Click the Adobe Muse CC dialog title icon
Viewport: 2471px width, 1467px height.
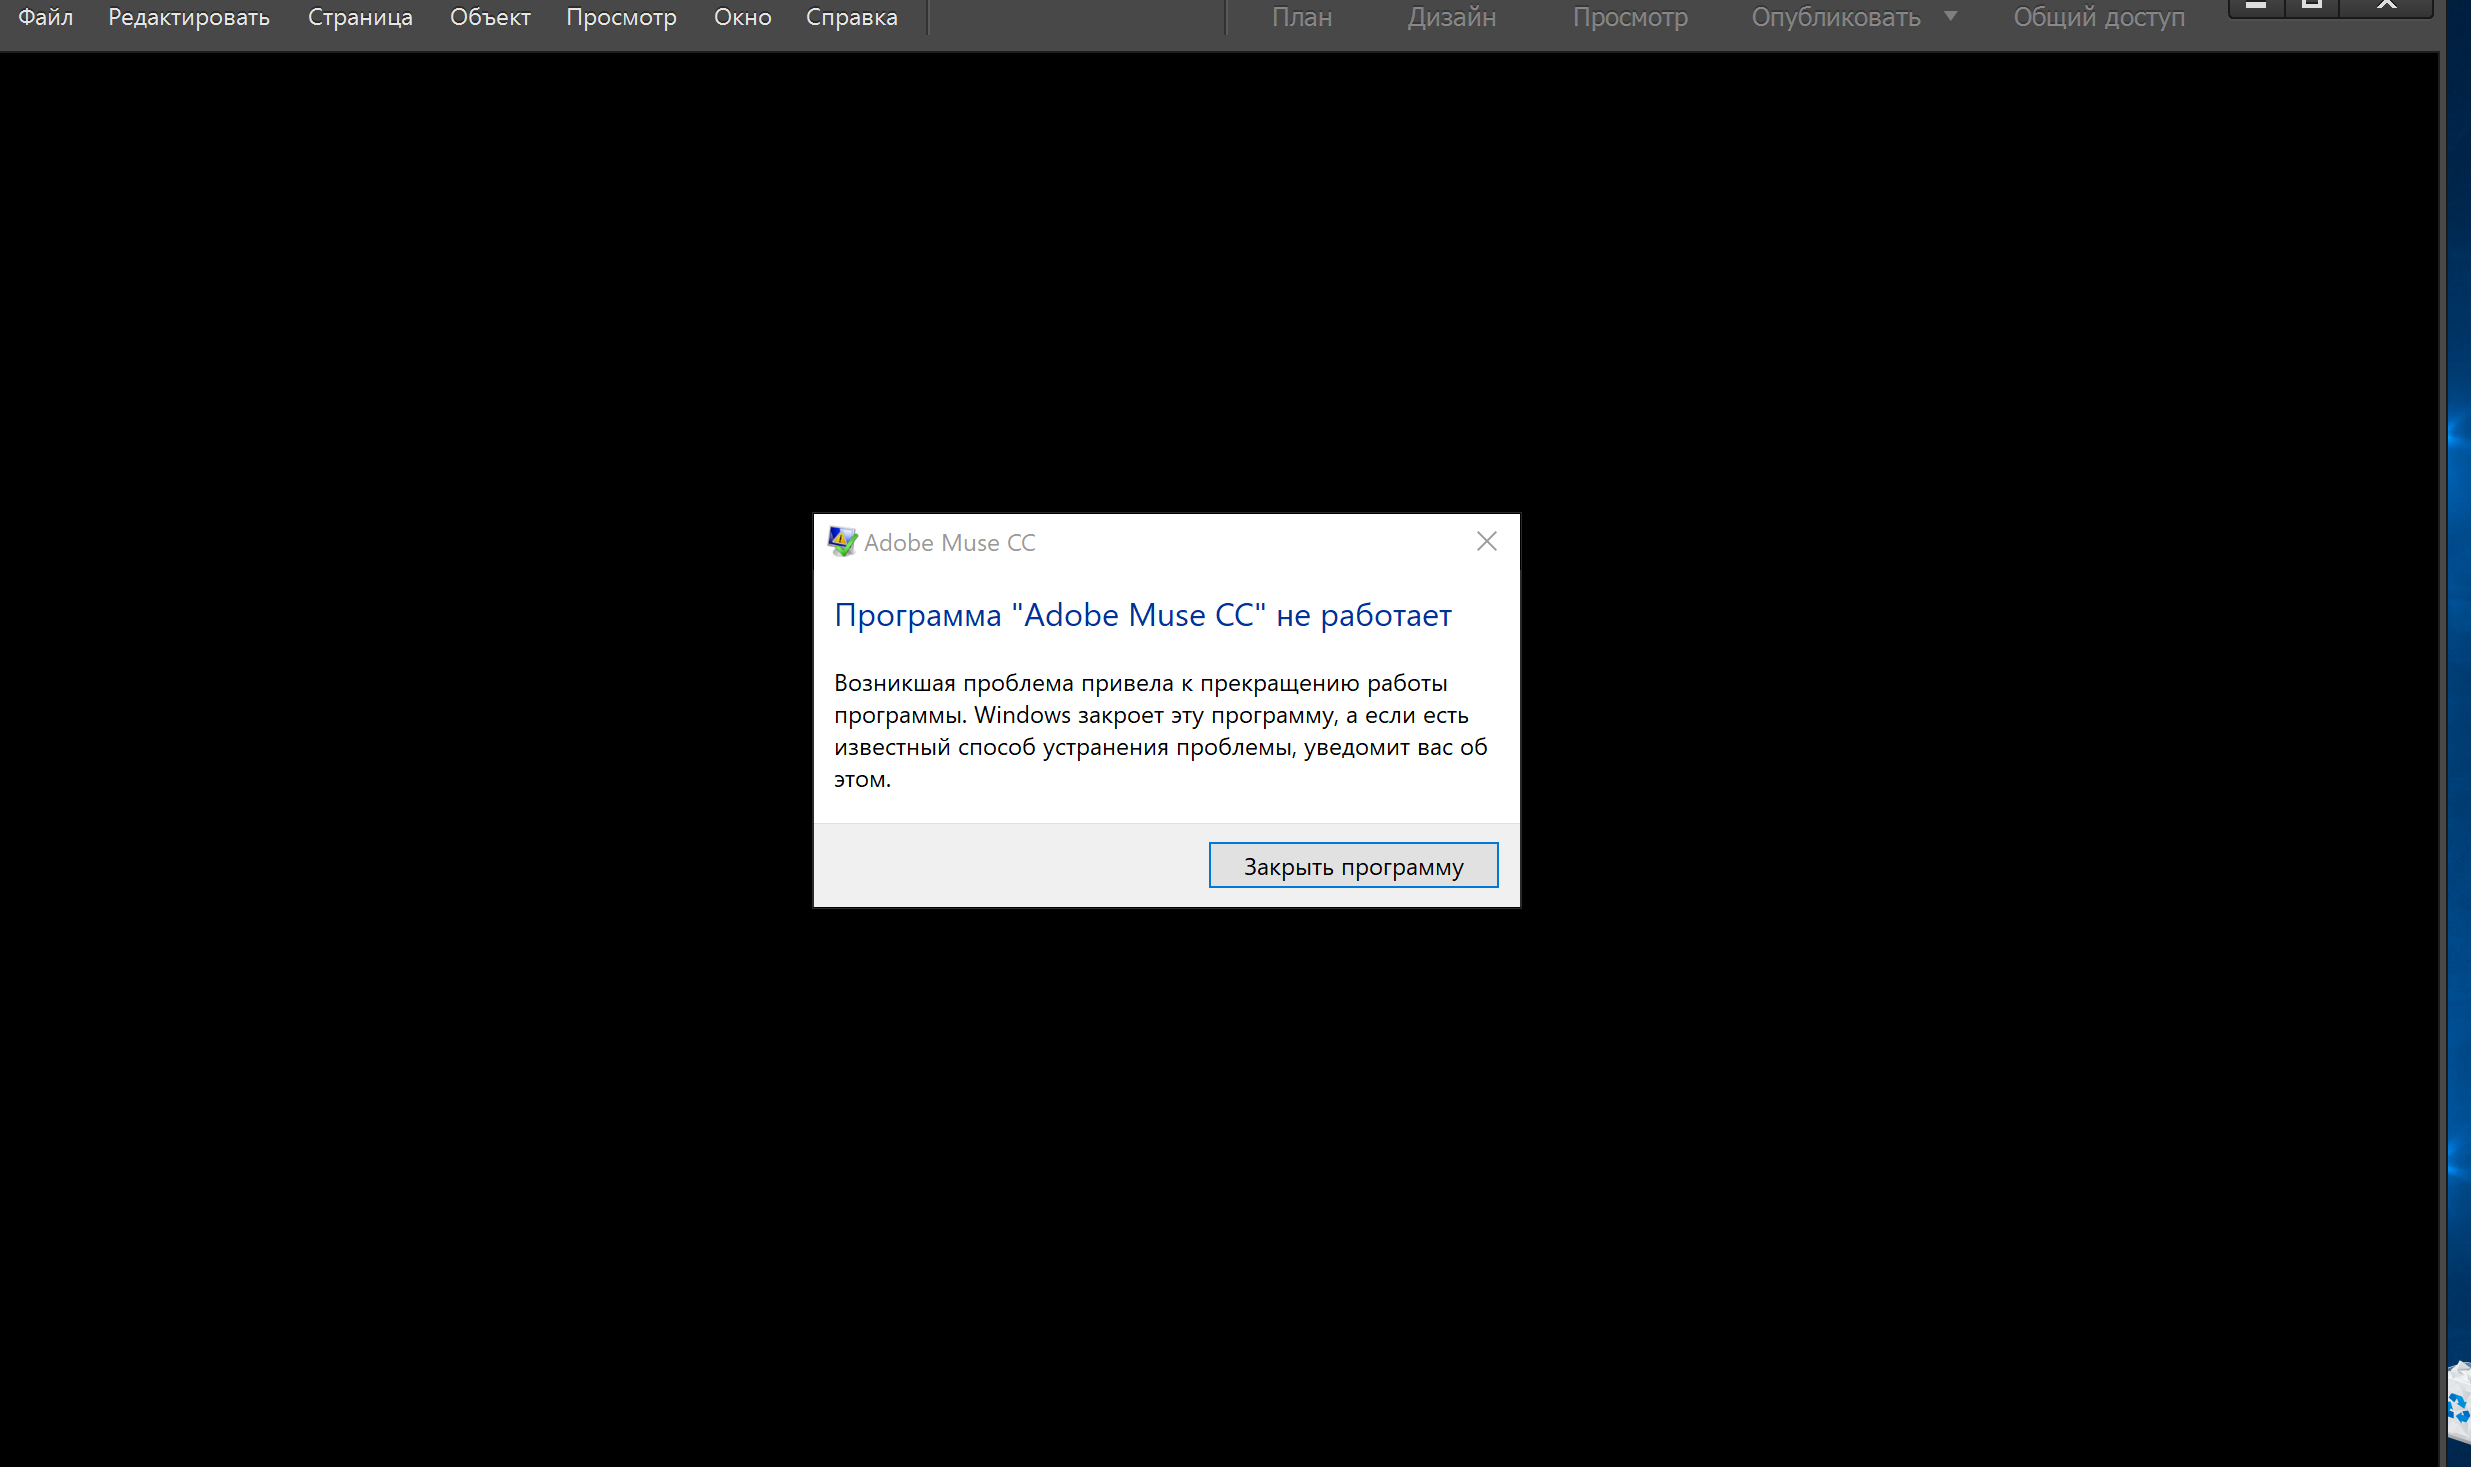(x=842, y=541)
